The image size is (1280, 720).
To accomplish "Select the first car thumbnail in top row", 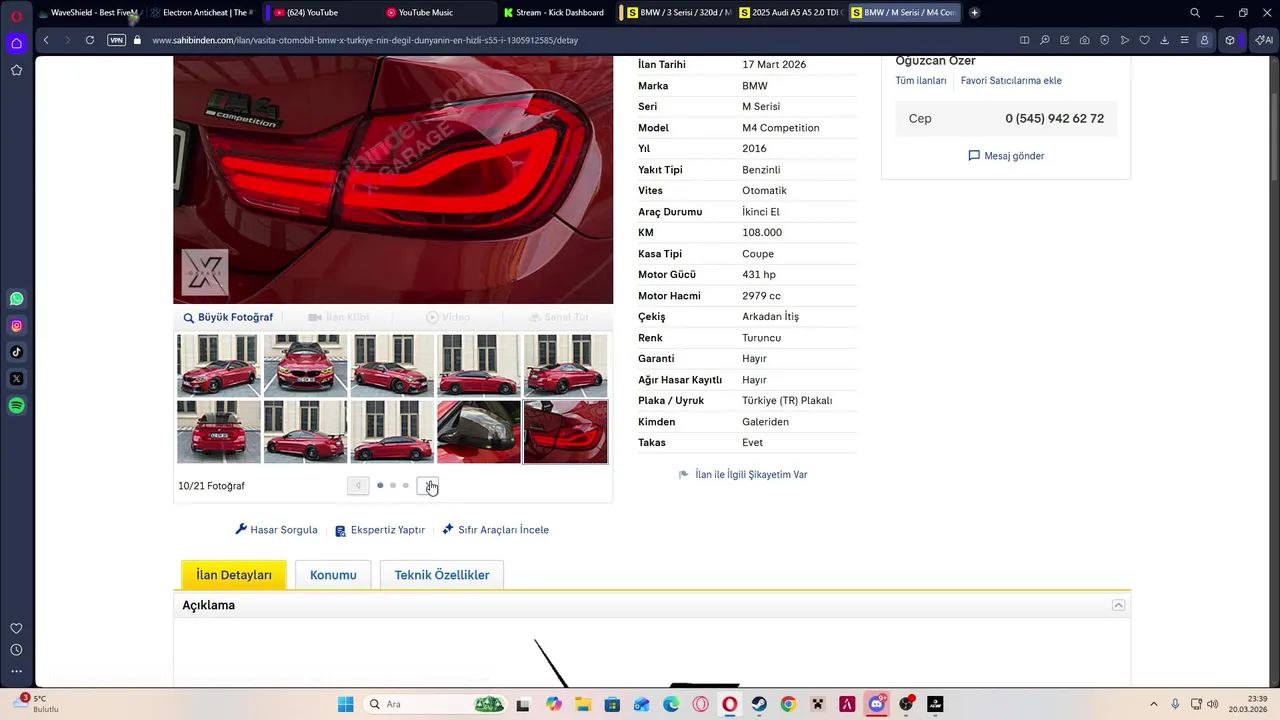I will pos(218,365).
